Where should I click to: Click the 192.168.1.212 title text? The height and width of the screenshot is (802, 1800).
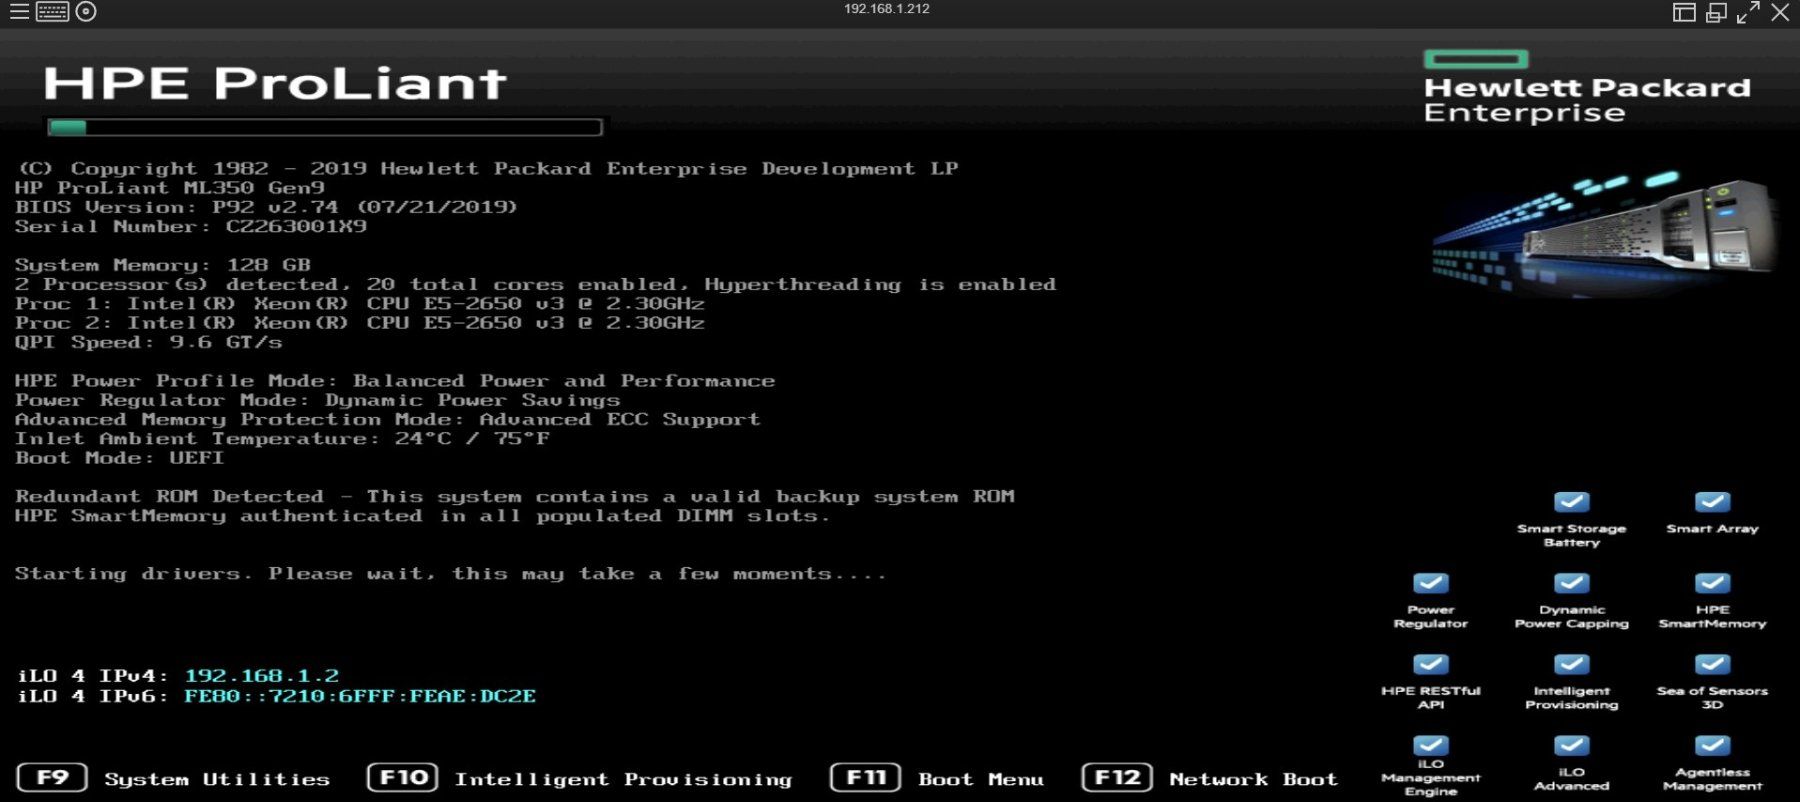pos(887,9)
